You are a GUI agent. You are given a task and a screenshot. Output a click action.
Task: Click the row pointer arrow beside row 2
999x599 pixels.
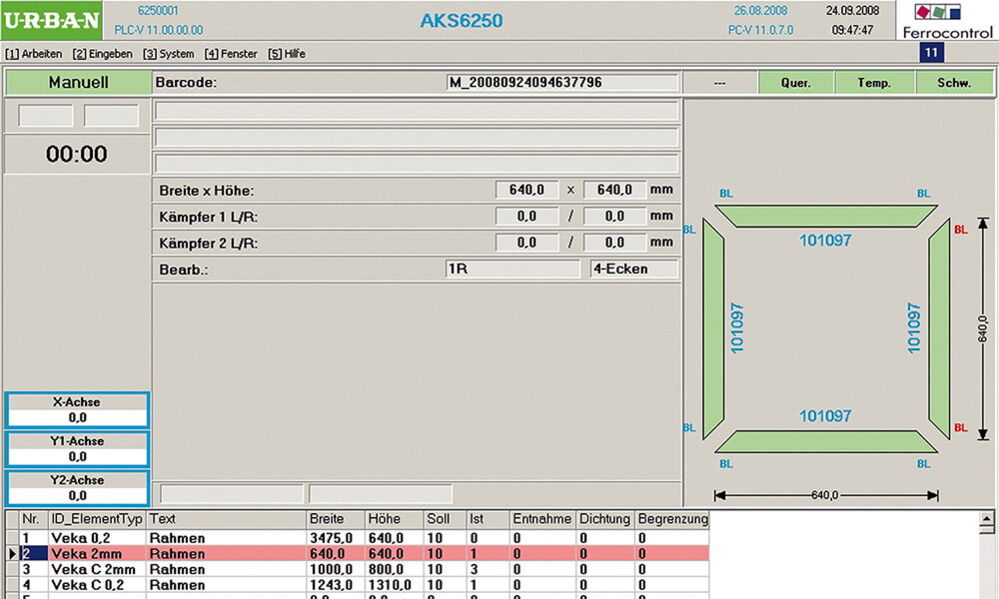12,553
